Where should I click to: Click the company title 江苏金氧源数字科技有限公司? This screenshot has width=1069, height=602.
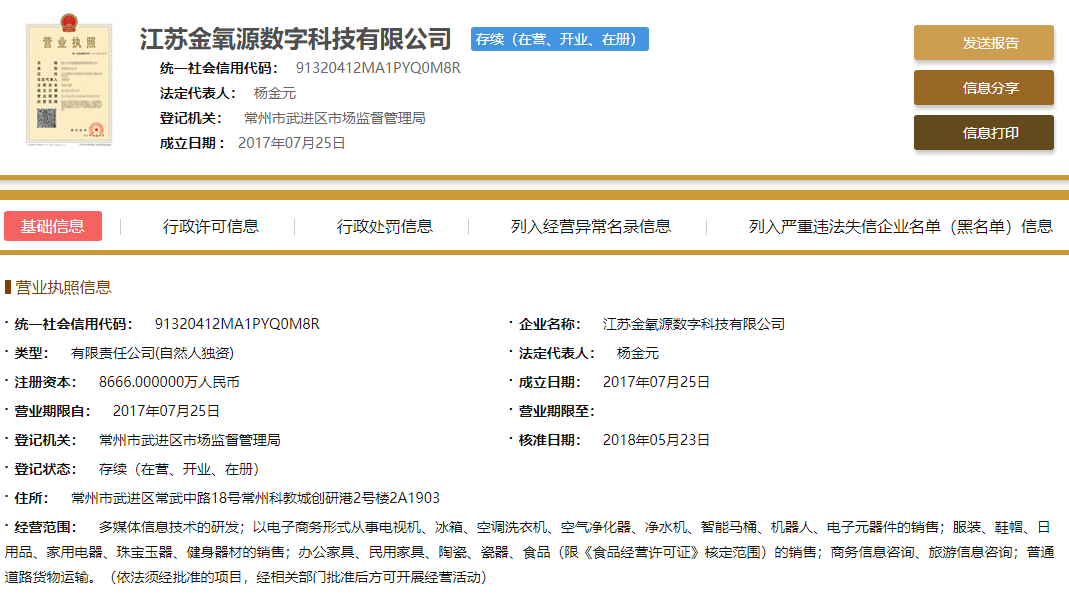coord(295,39)
